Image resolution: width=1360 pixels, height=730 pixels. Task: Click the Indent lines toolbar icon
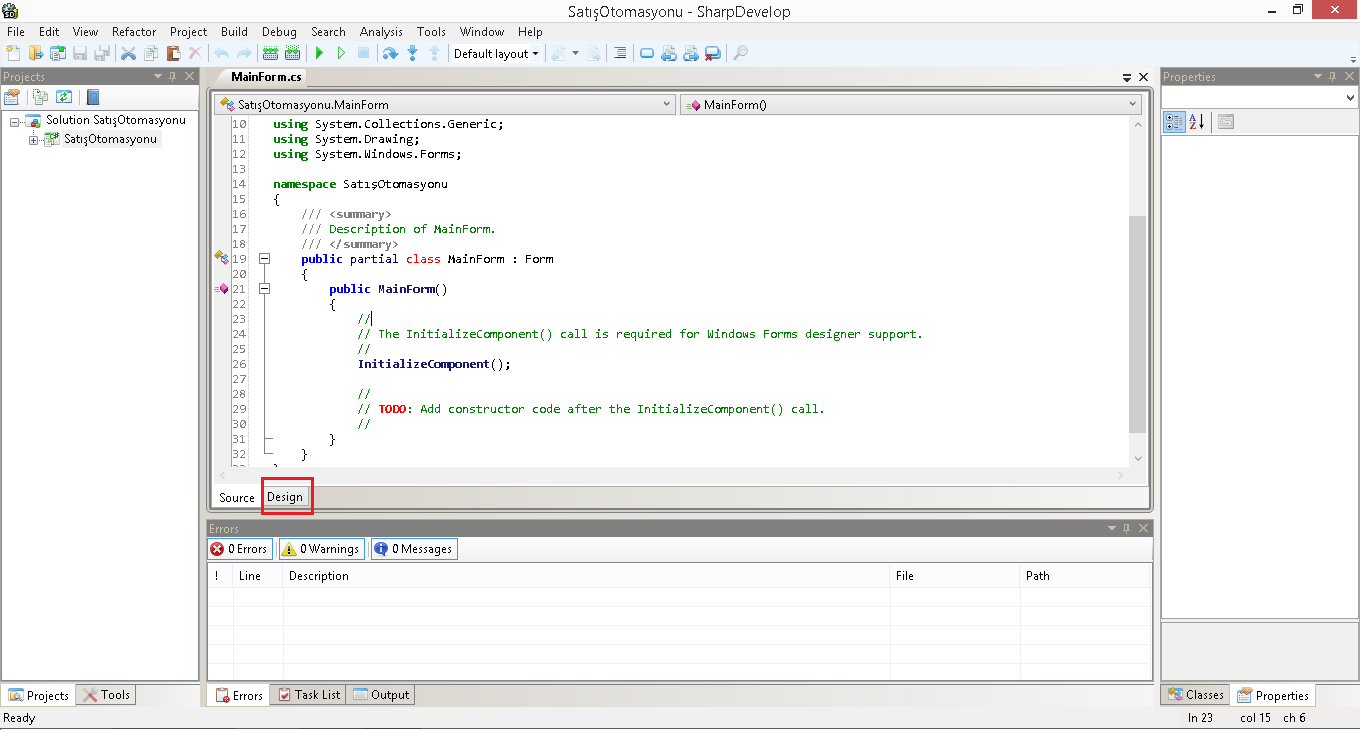(x=620, y=53)
